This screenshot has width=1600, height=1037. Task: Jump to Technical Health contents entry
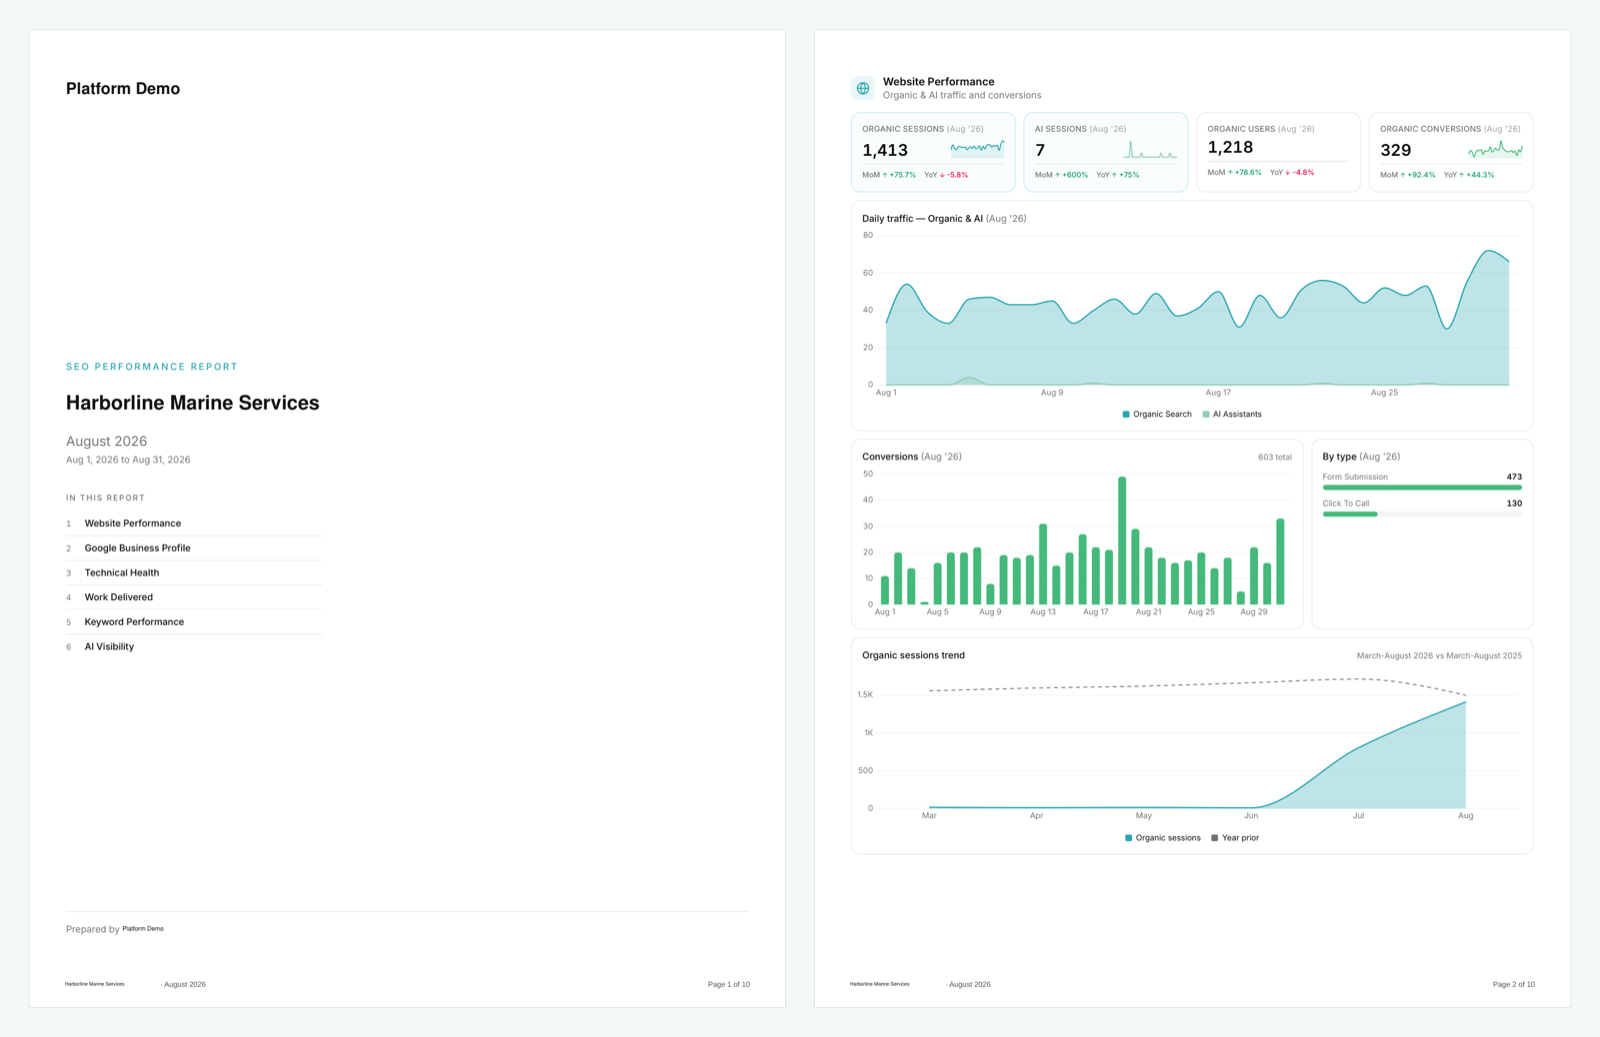[193, 573]
